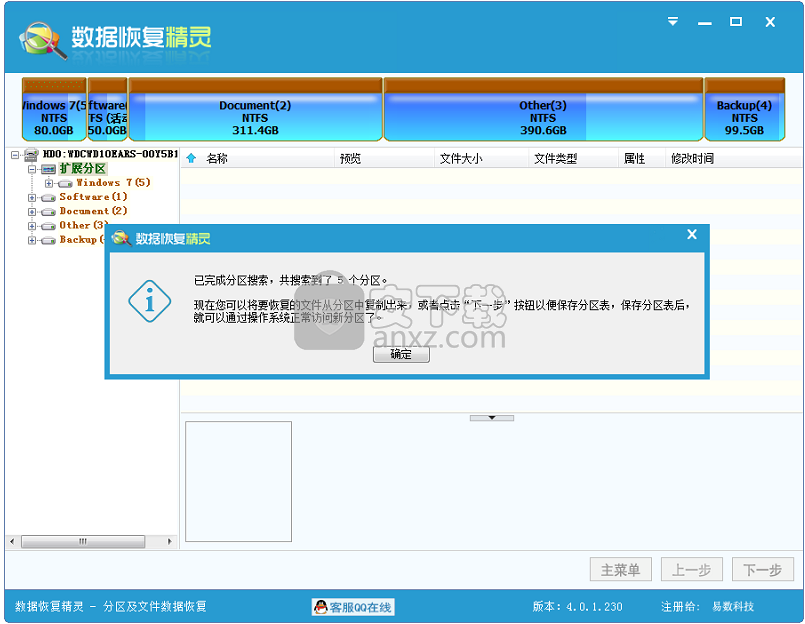Open the 客服QQ在线 support link
The width and height of the screenshot is (805, 624).
[x=353, y=608]
